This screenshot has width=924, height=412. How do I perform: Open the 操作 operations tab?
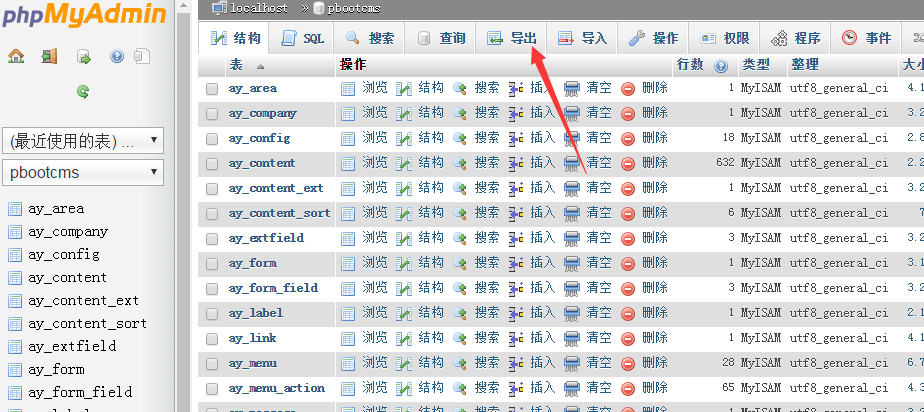653,38
